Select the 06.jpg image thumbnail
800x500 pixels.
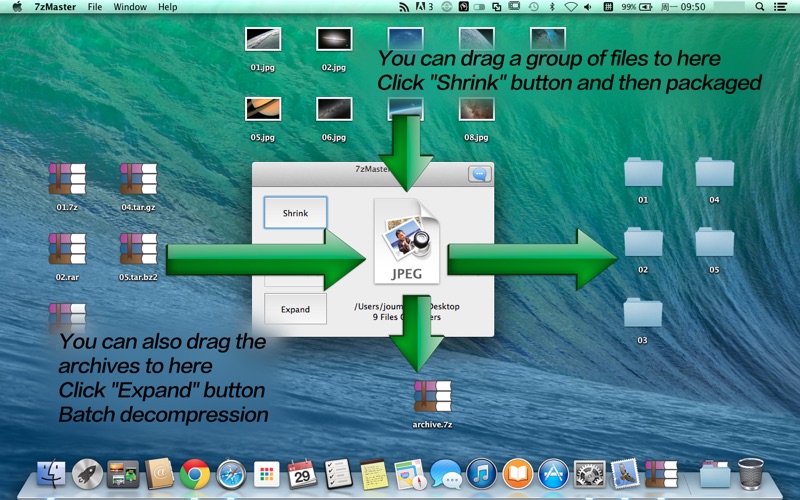pos(334,109)
